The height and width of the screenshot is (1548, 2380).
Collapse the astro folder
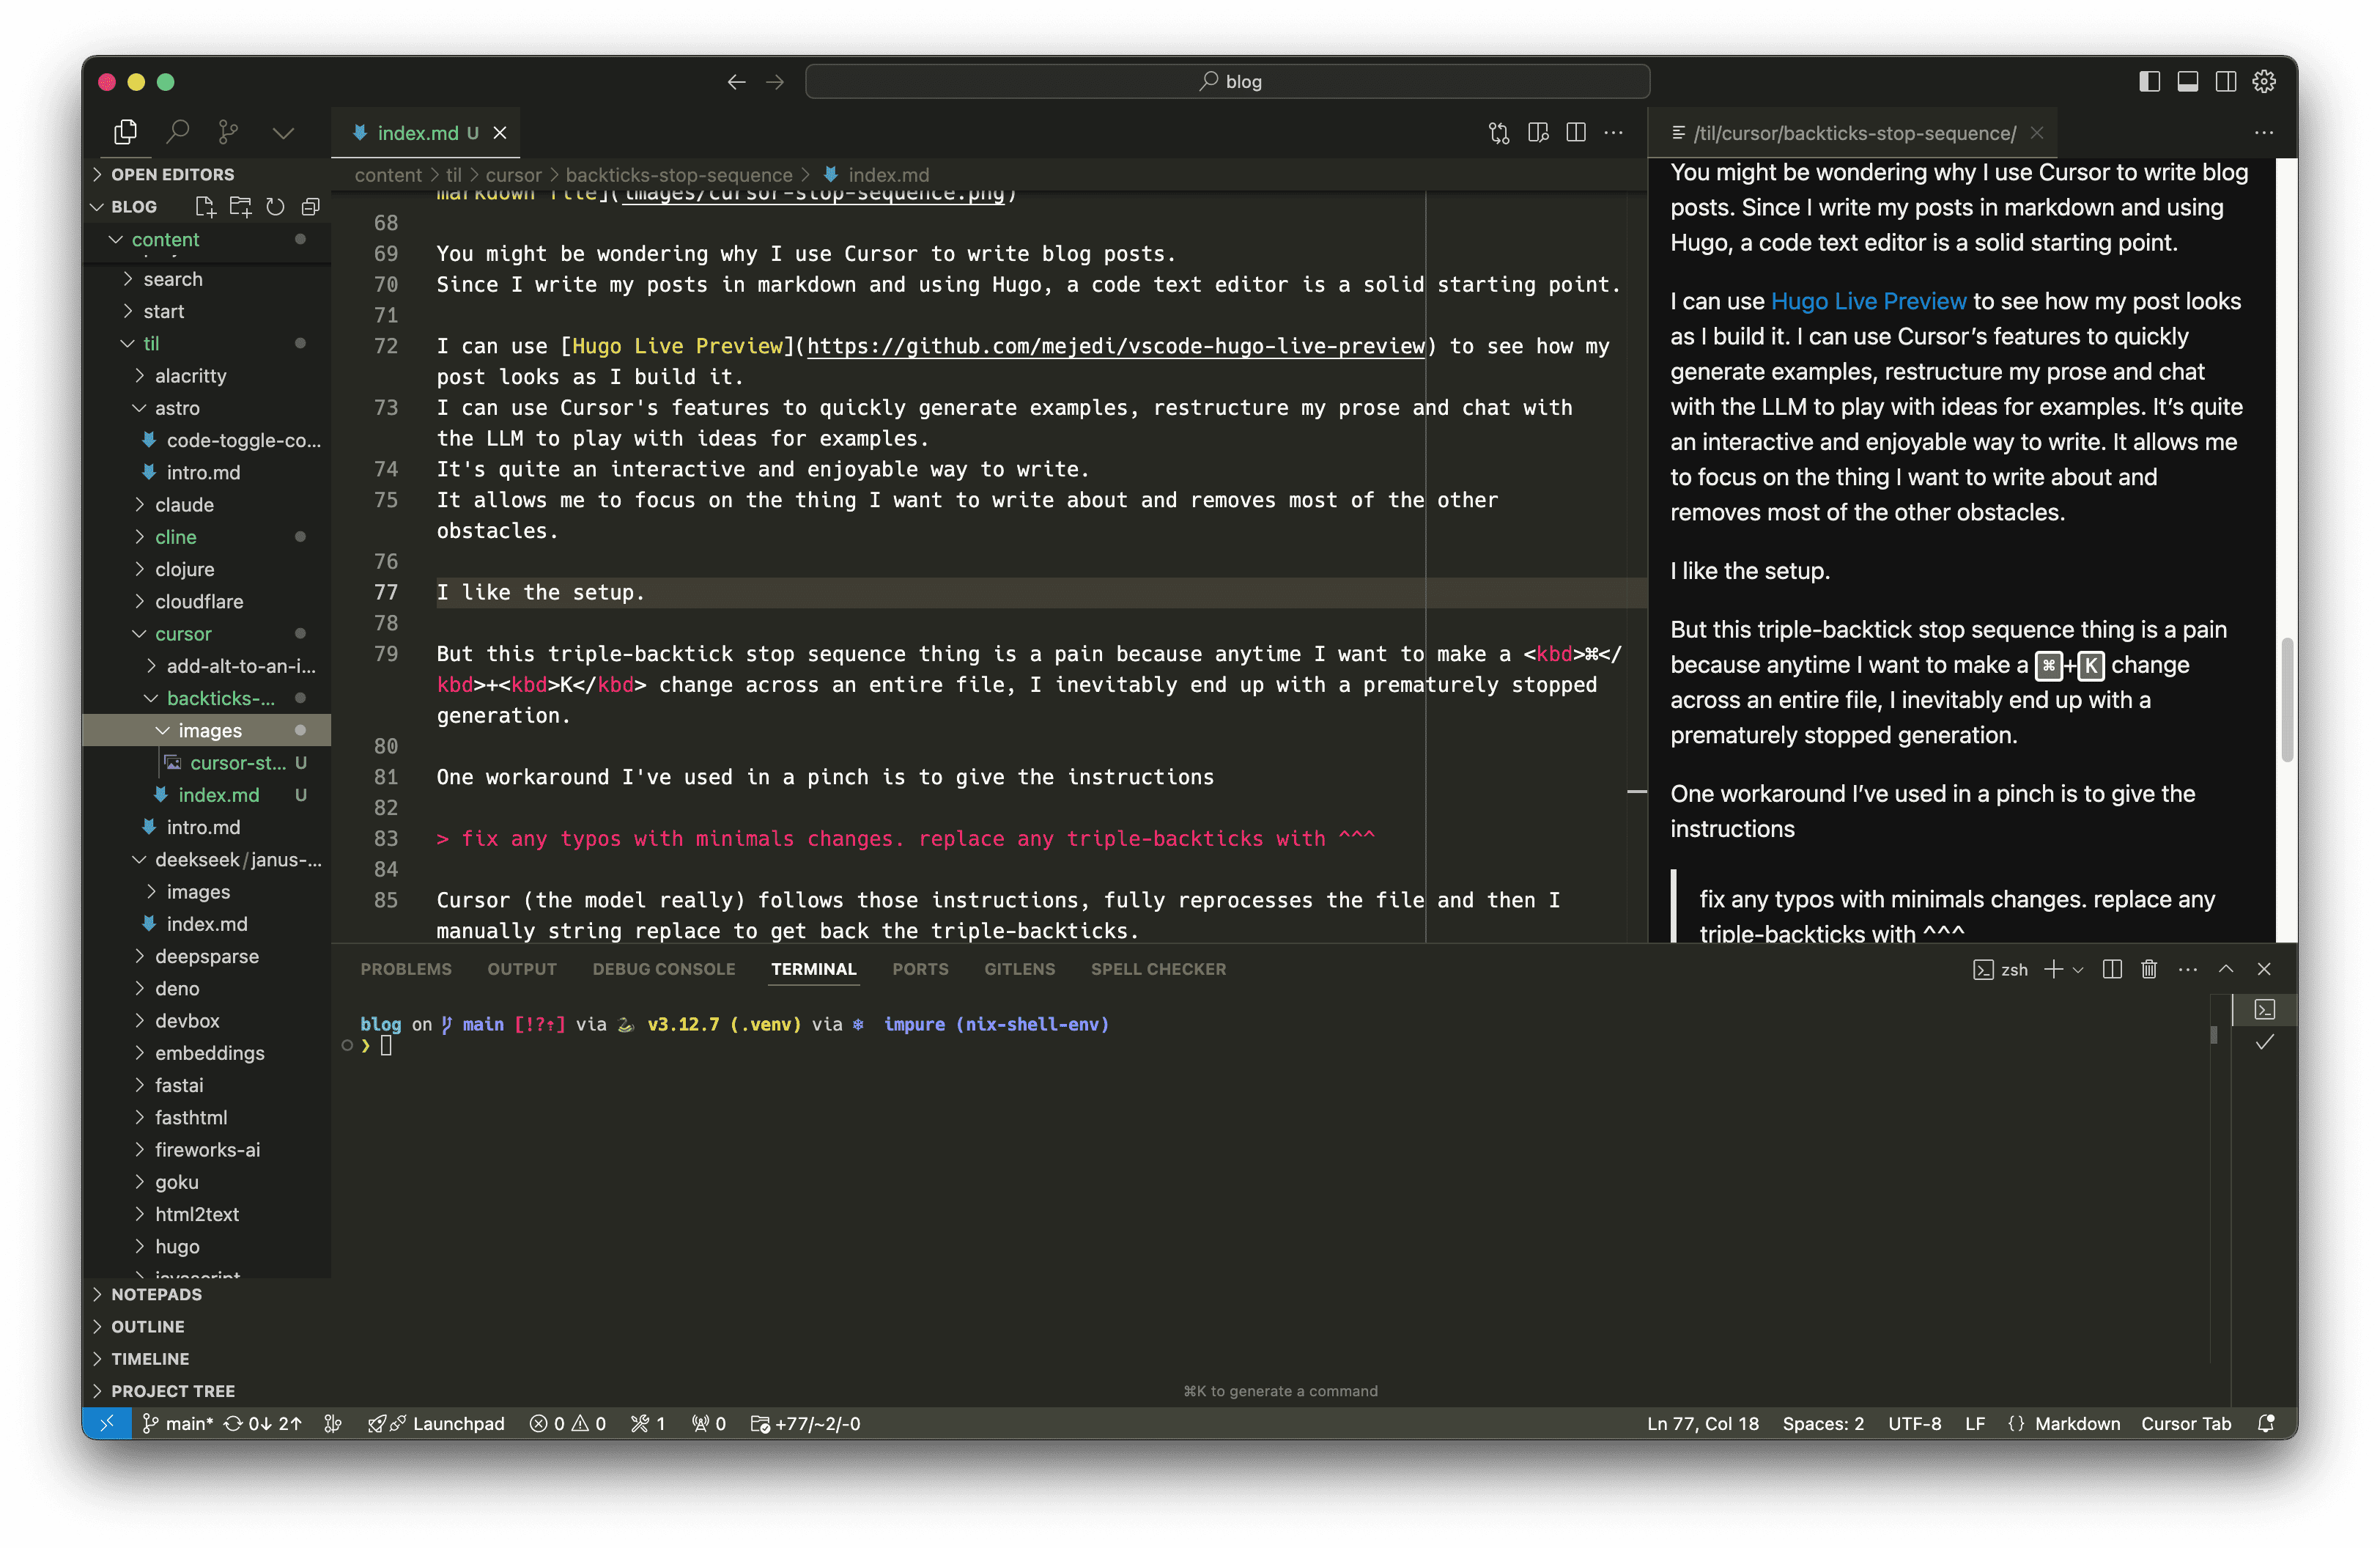pos(177,408)
